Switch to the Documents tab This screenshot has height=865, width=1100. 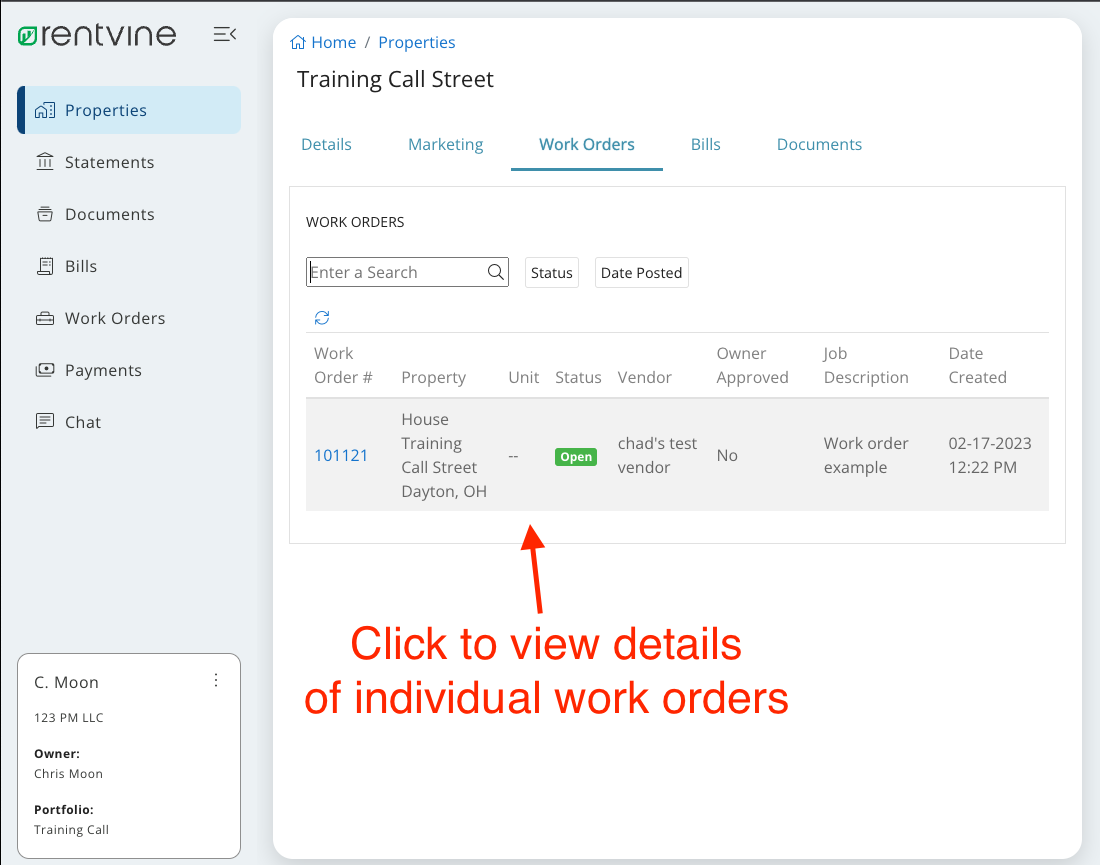point(819,144)
